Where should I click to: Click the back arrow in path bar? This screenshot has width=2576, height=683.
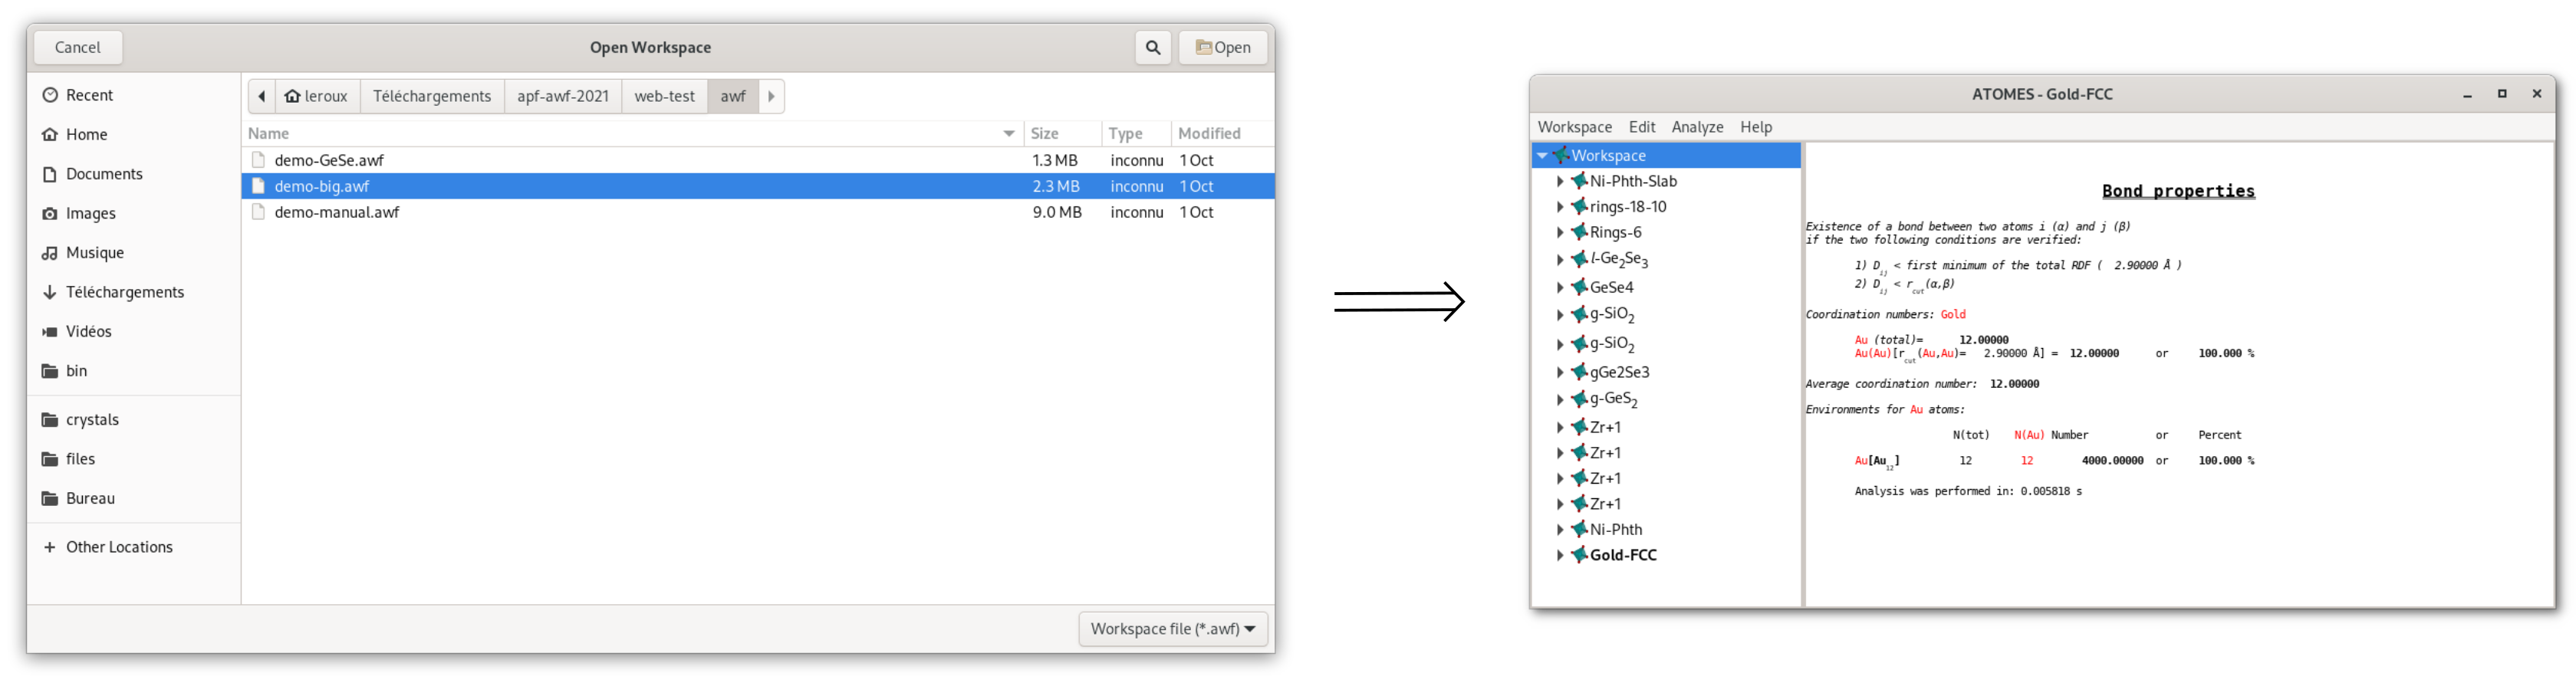point(261,97)
